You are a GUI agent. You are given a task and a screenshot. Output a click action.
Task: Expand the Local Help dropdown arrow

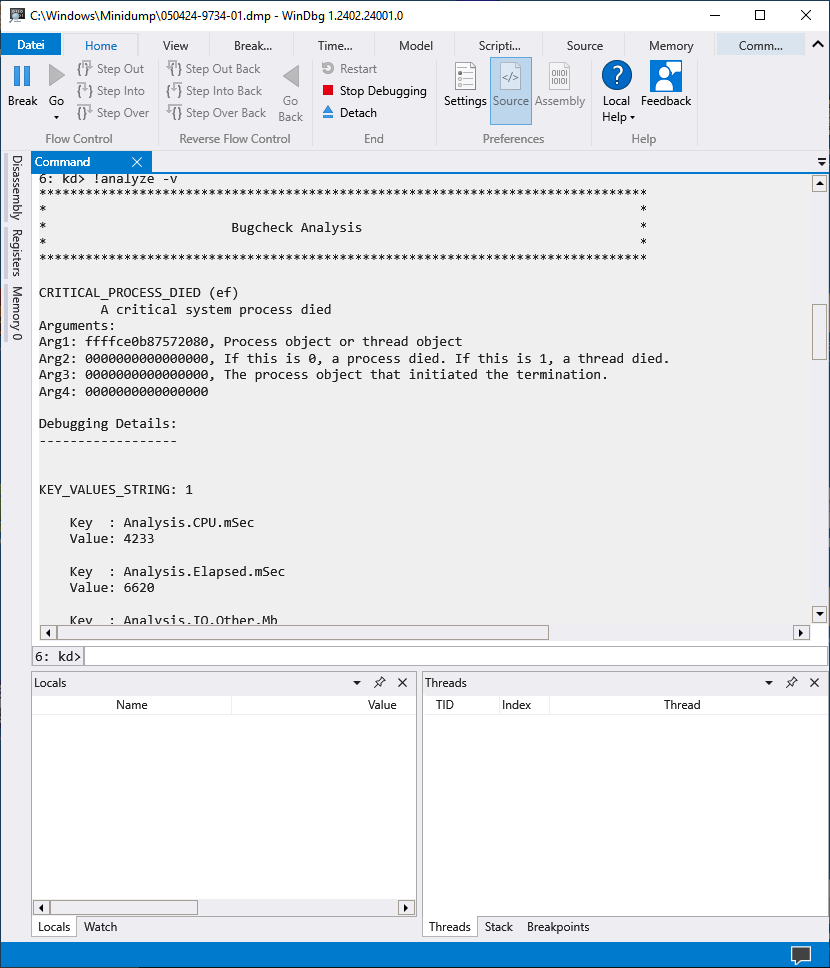point(632,117)
